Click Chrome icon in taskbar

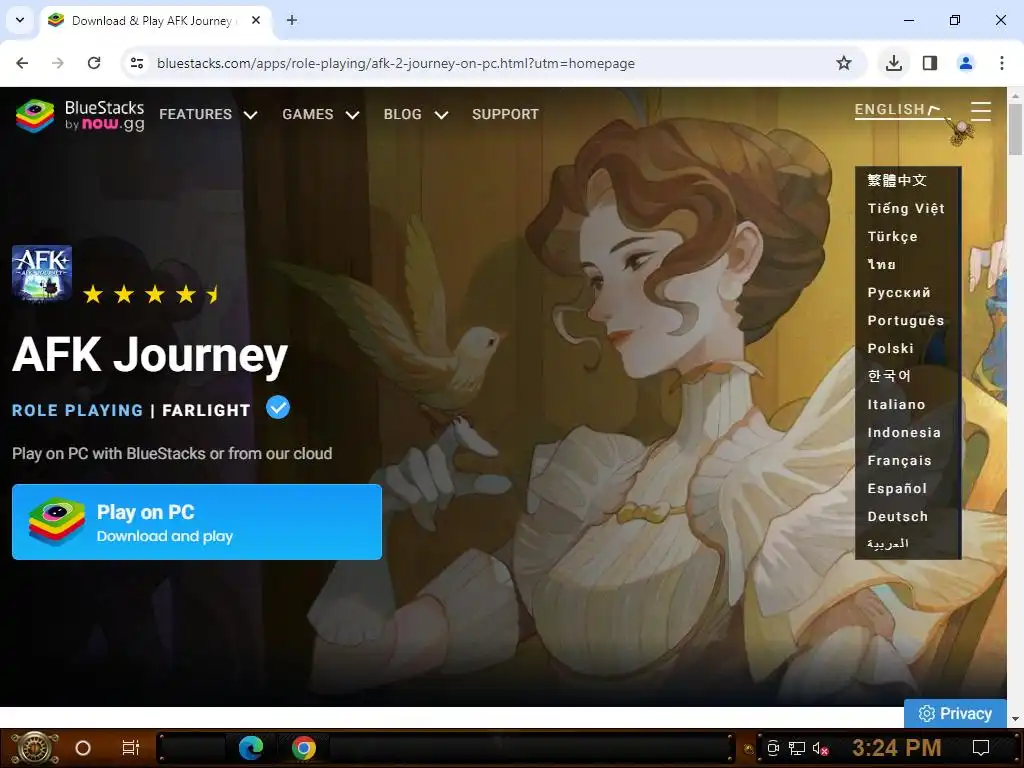pyautogui.click(x=304, y=748)
